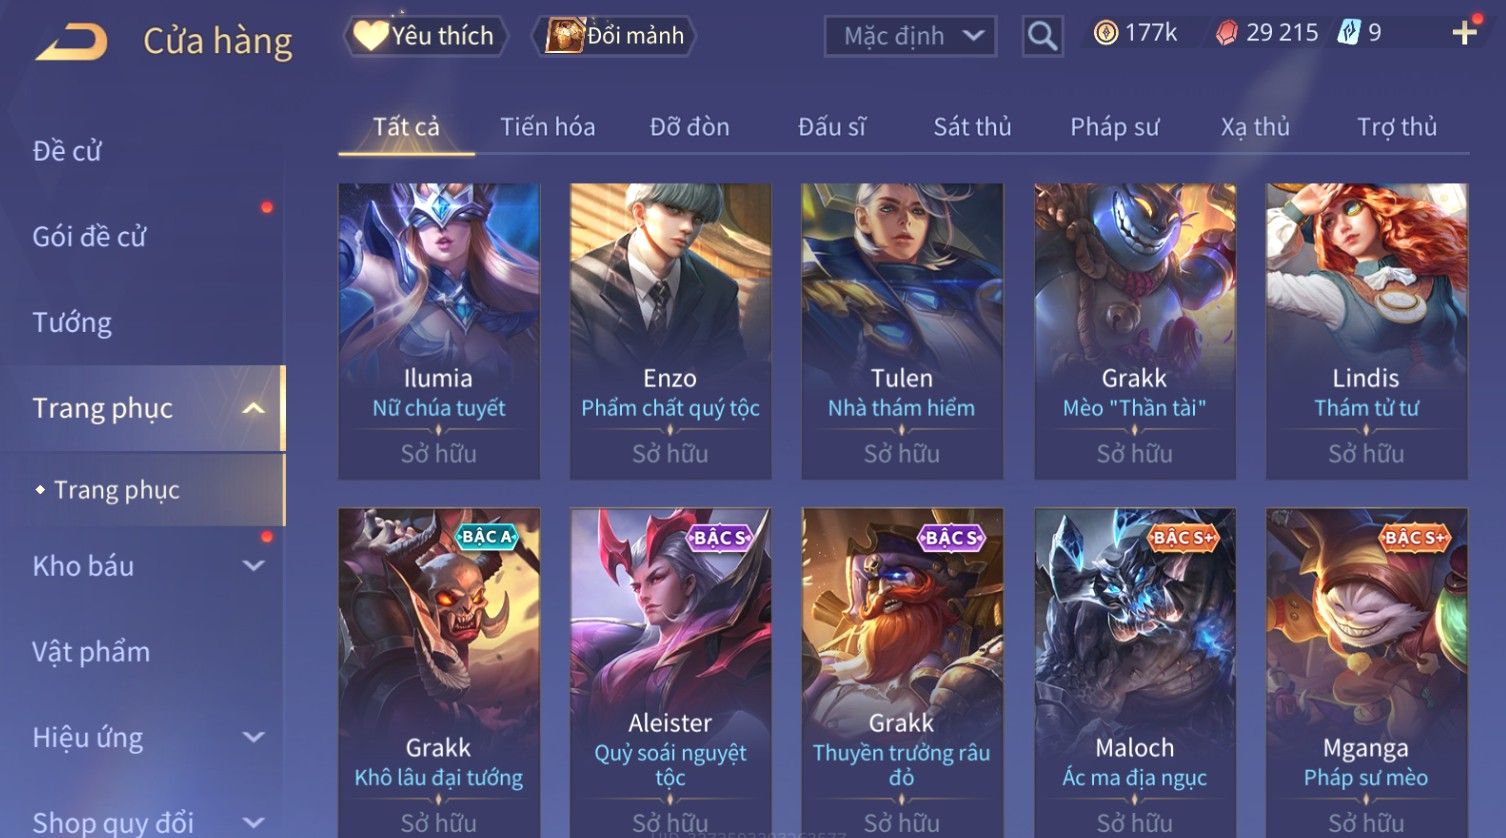This screenshot has height=838, width=1506.
Task: Switch to the Pháp sư tab
Action: 1114,127
